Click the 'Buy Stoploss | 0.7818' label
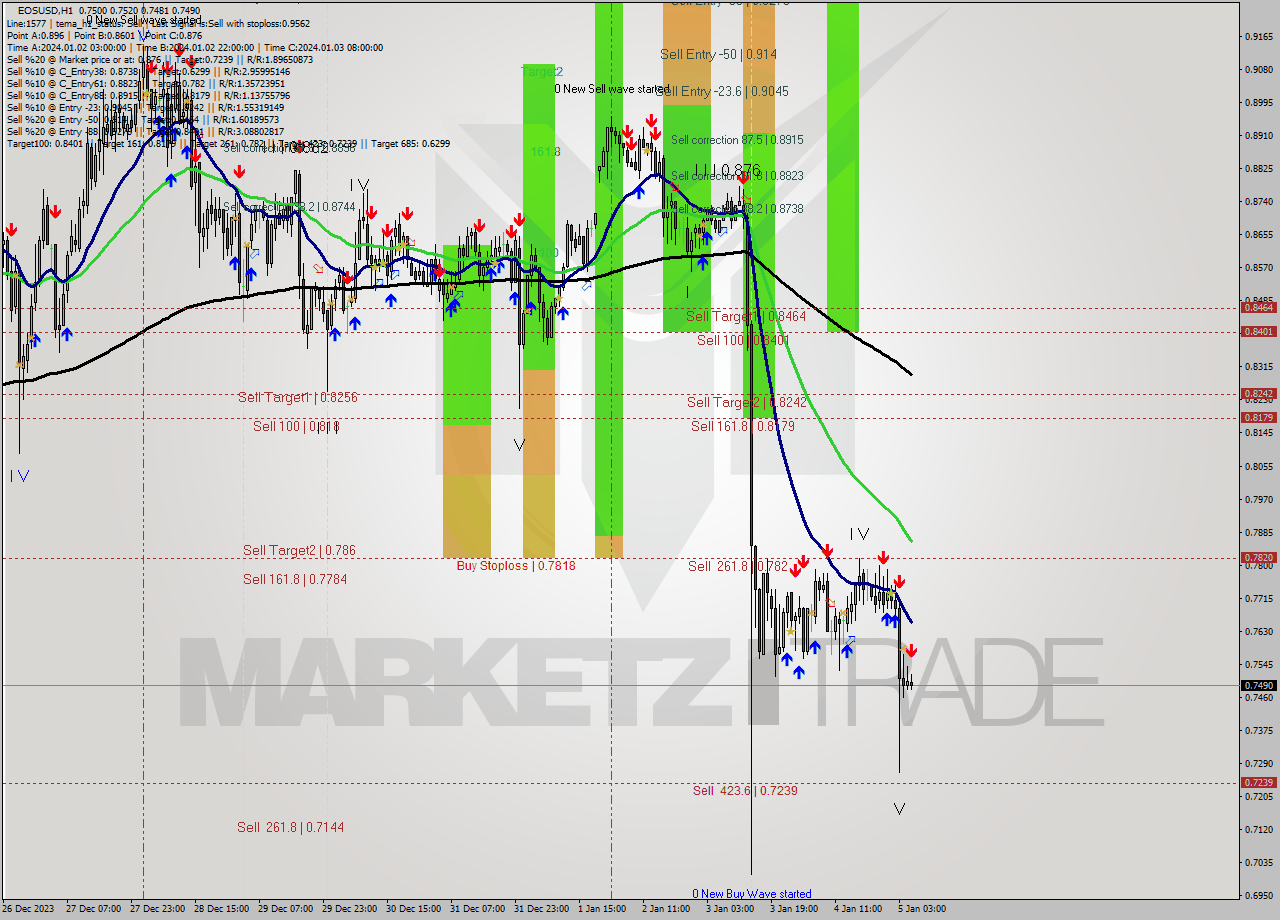The width and height of the screenshot is (1280, 920). pos(516,565)
